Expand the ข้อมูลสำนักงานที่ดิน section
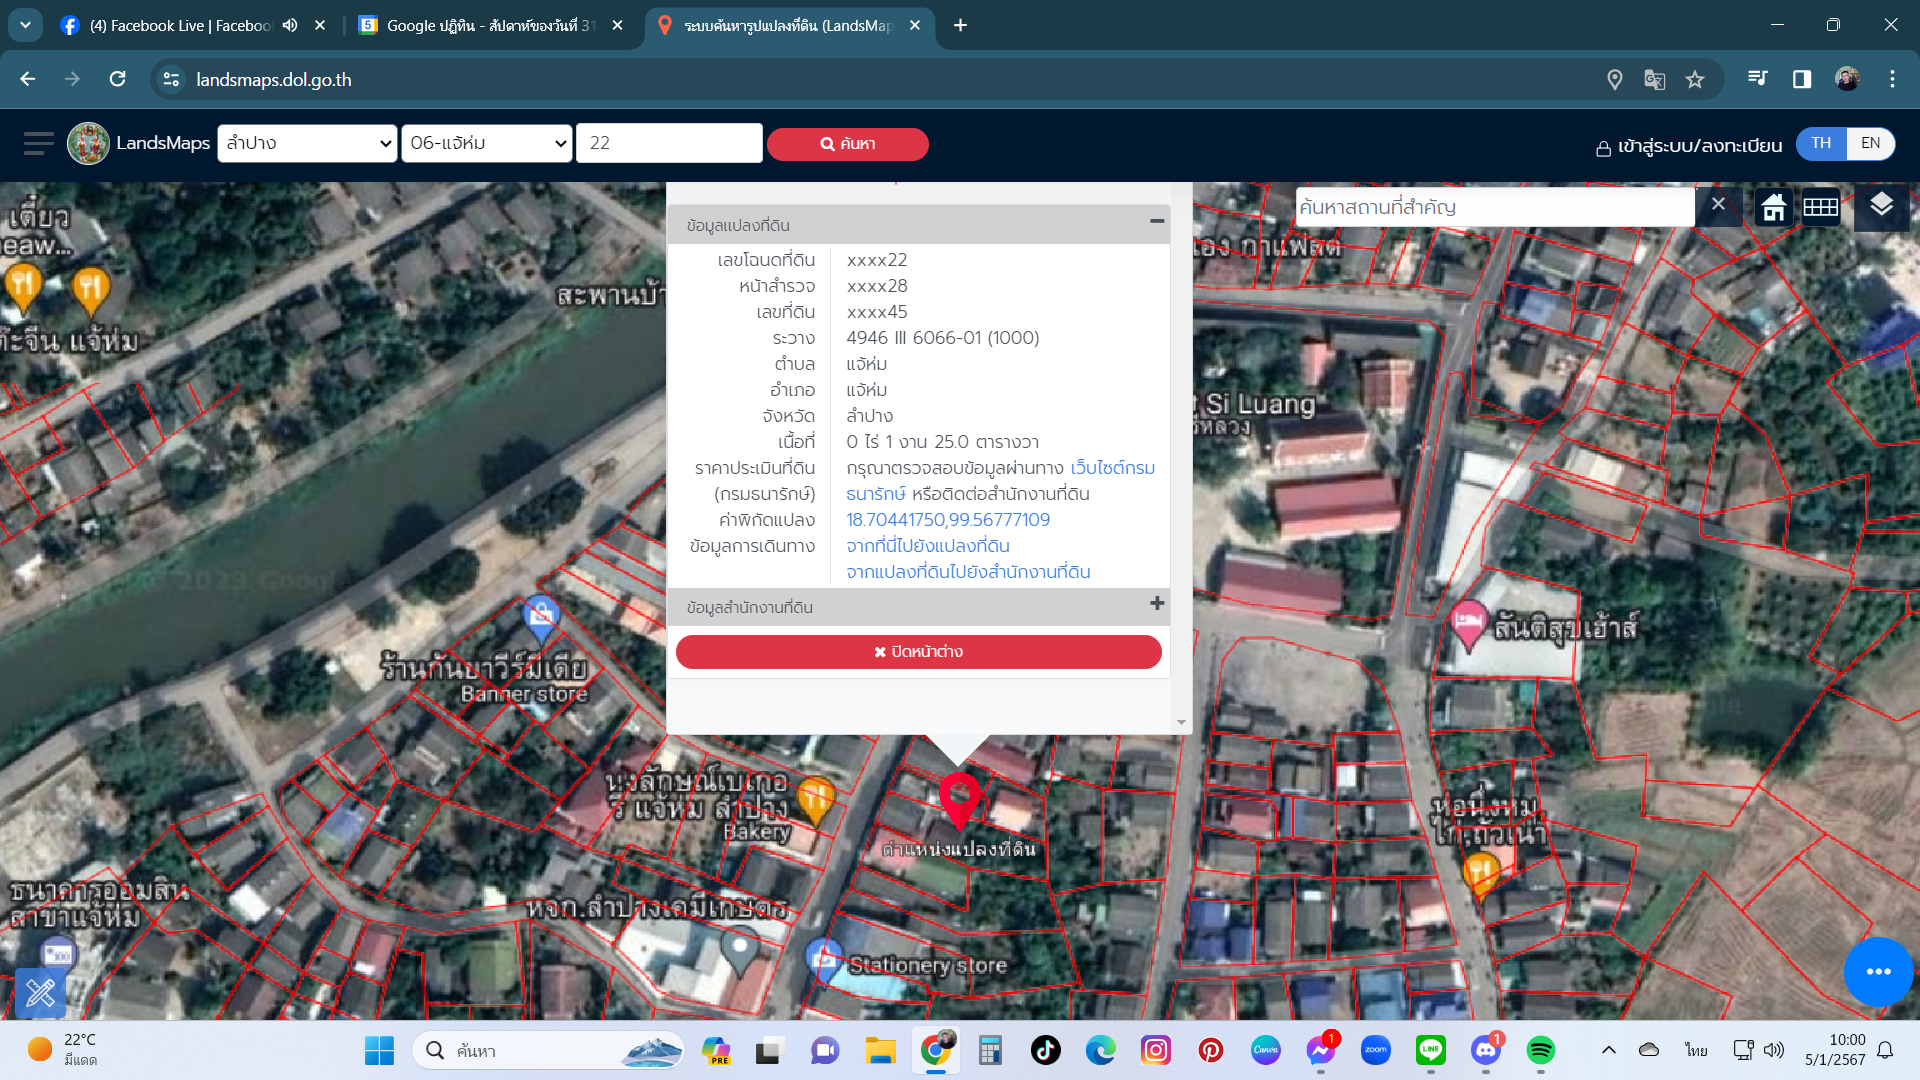 (1157, 604)
